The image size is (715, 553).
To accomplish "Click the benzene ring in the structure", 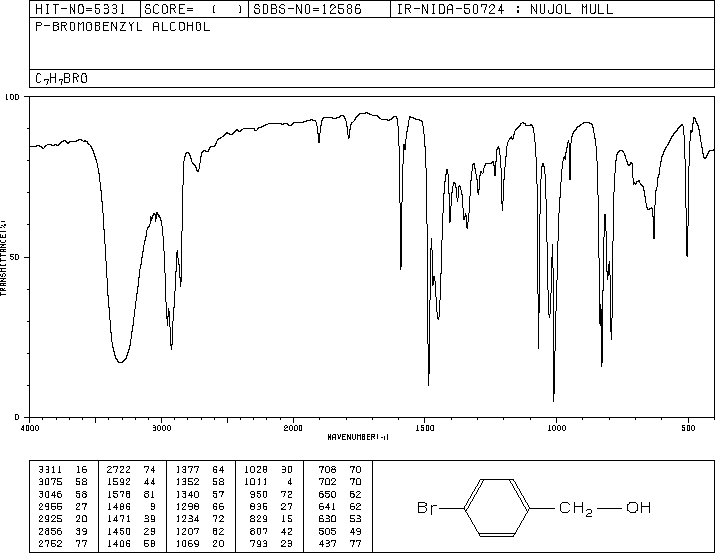I will pyautogui.click(x=497, y=507).
